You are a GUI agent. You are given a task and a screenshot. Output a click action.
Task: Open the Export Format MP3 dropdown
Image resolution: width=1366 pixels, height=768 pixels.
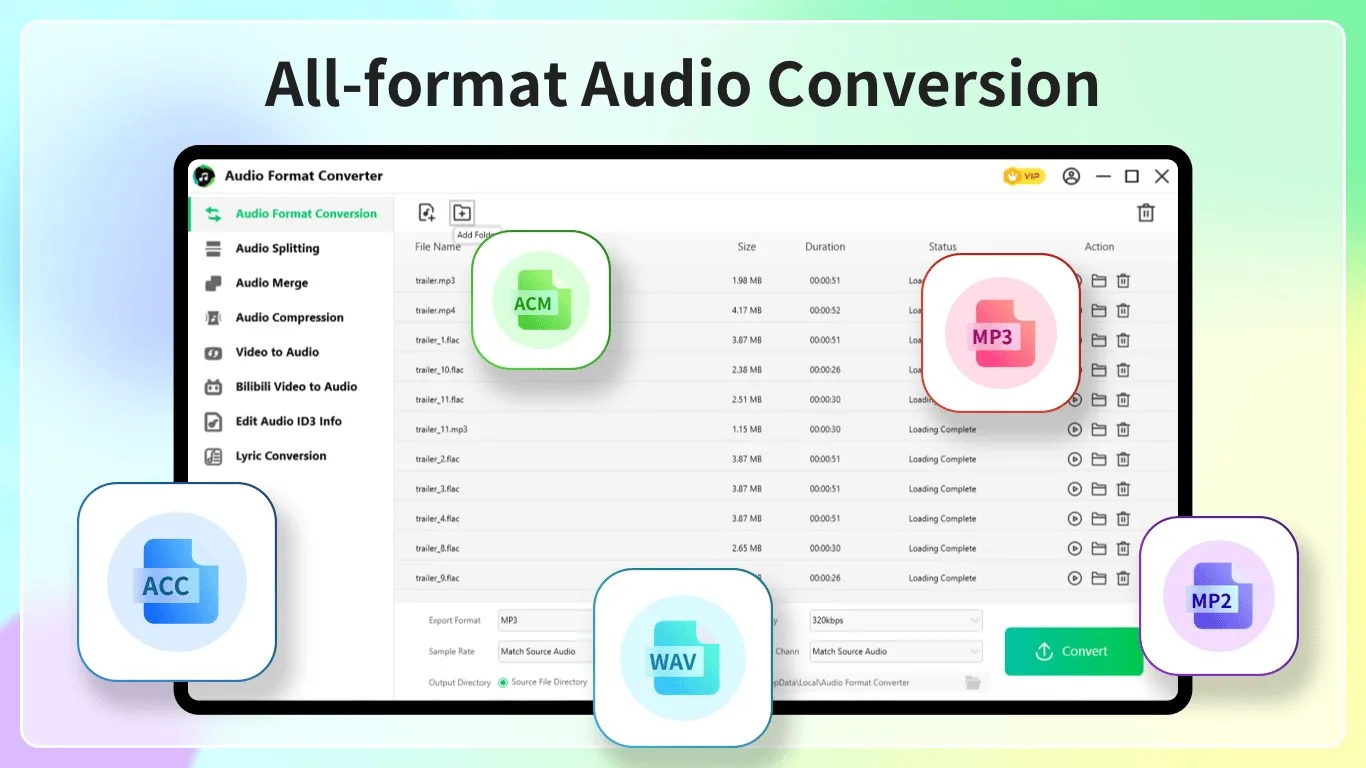546,621
